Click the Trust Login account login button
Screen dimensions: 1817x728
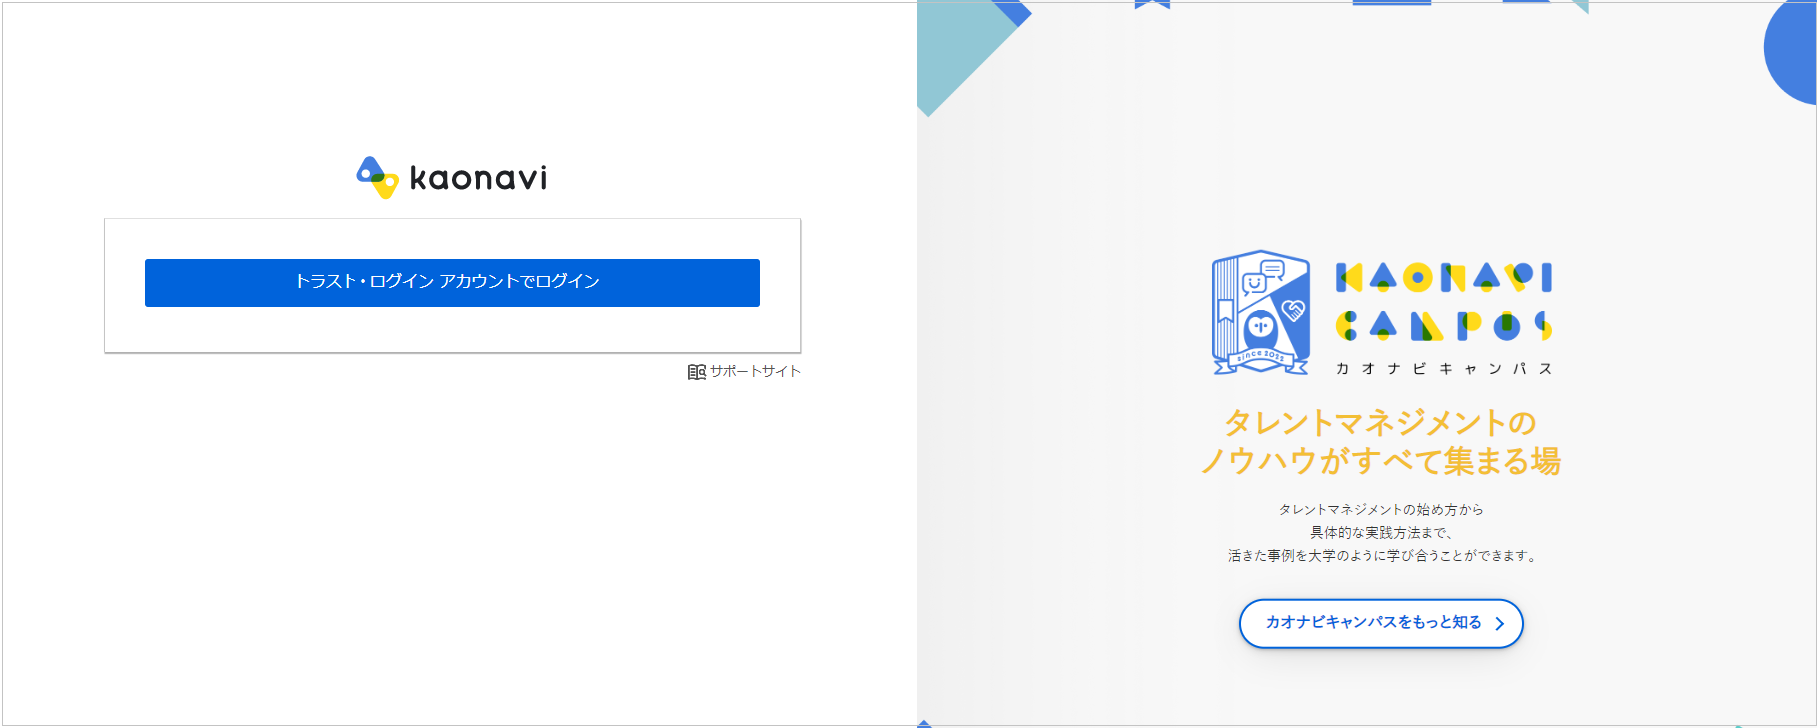coord(452,282)
